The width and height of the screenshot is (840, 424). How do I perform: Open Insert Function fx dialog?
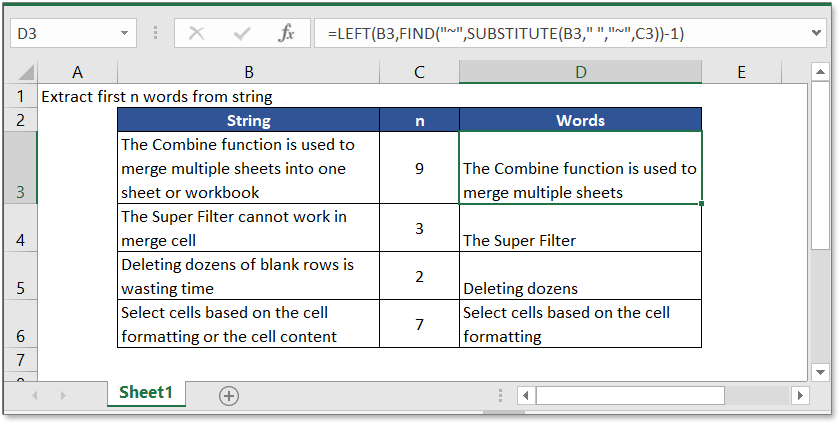[286, 33]
